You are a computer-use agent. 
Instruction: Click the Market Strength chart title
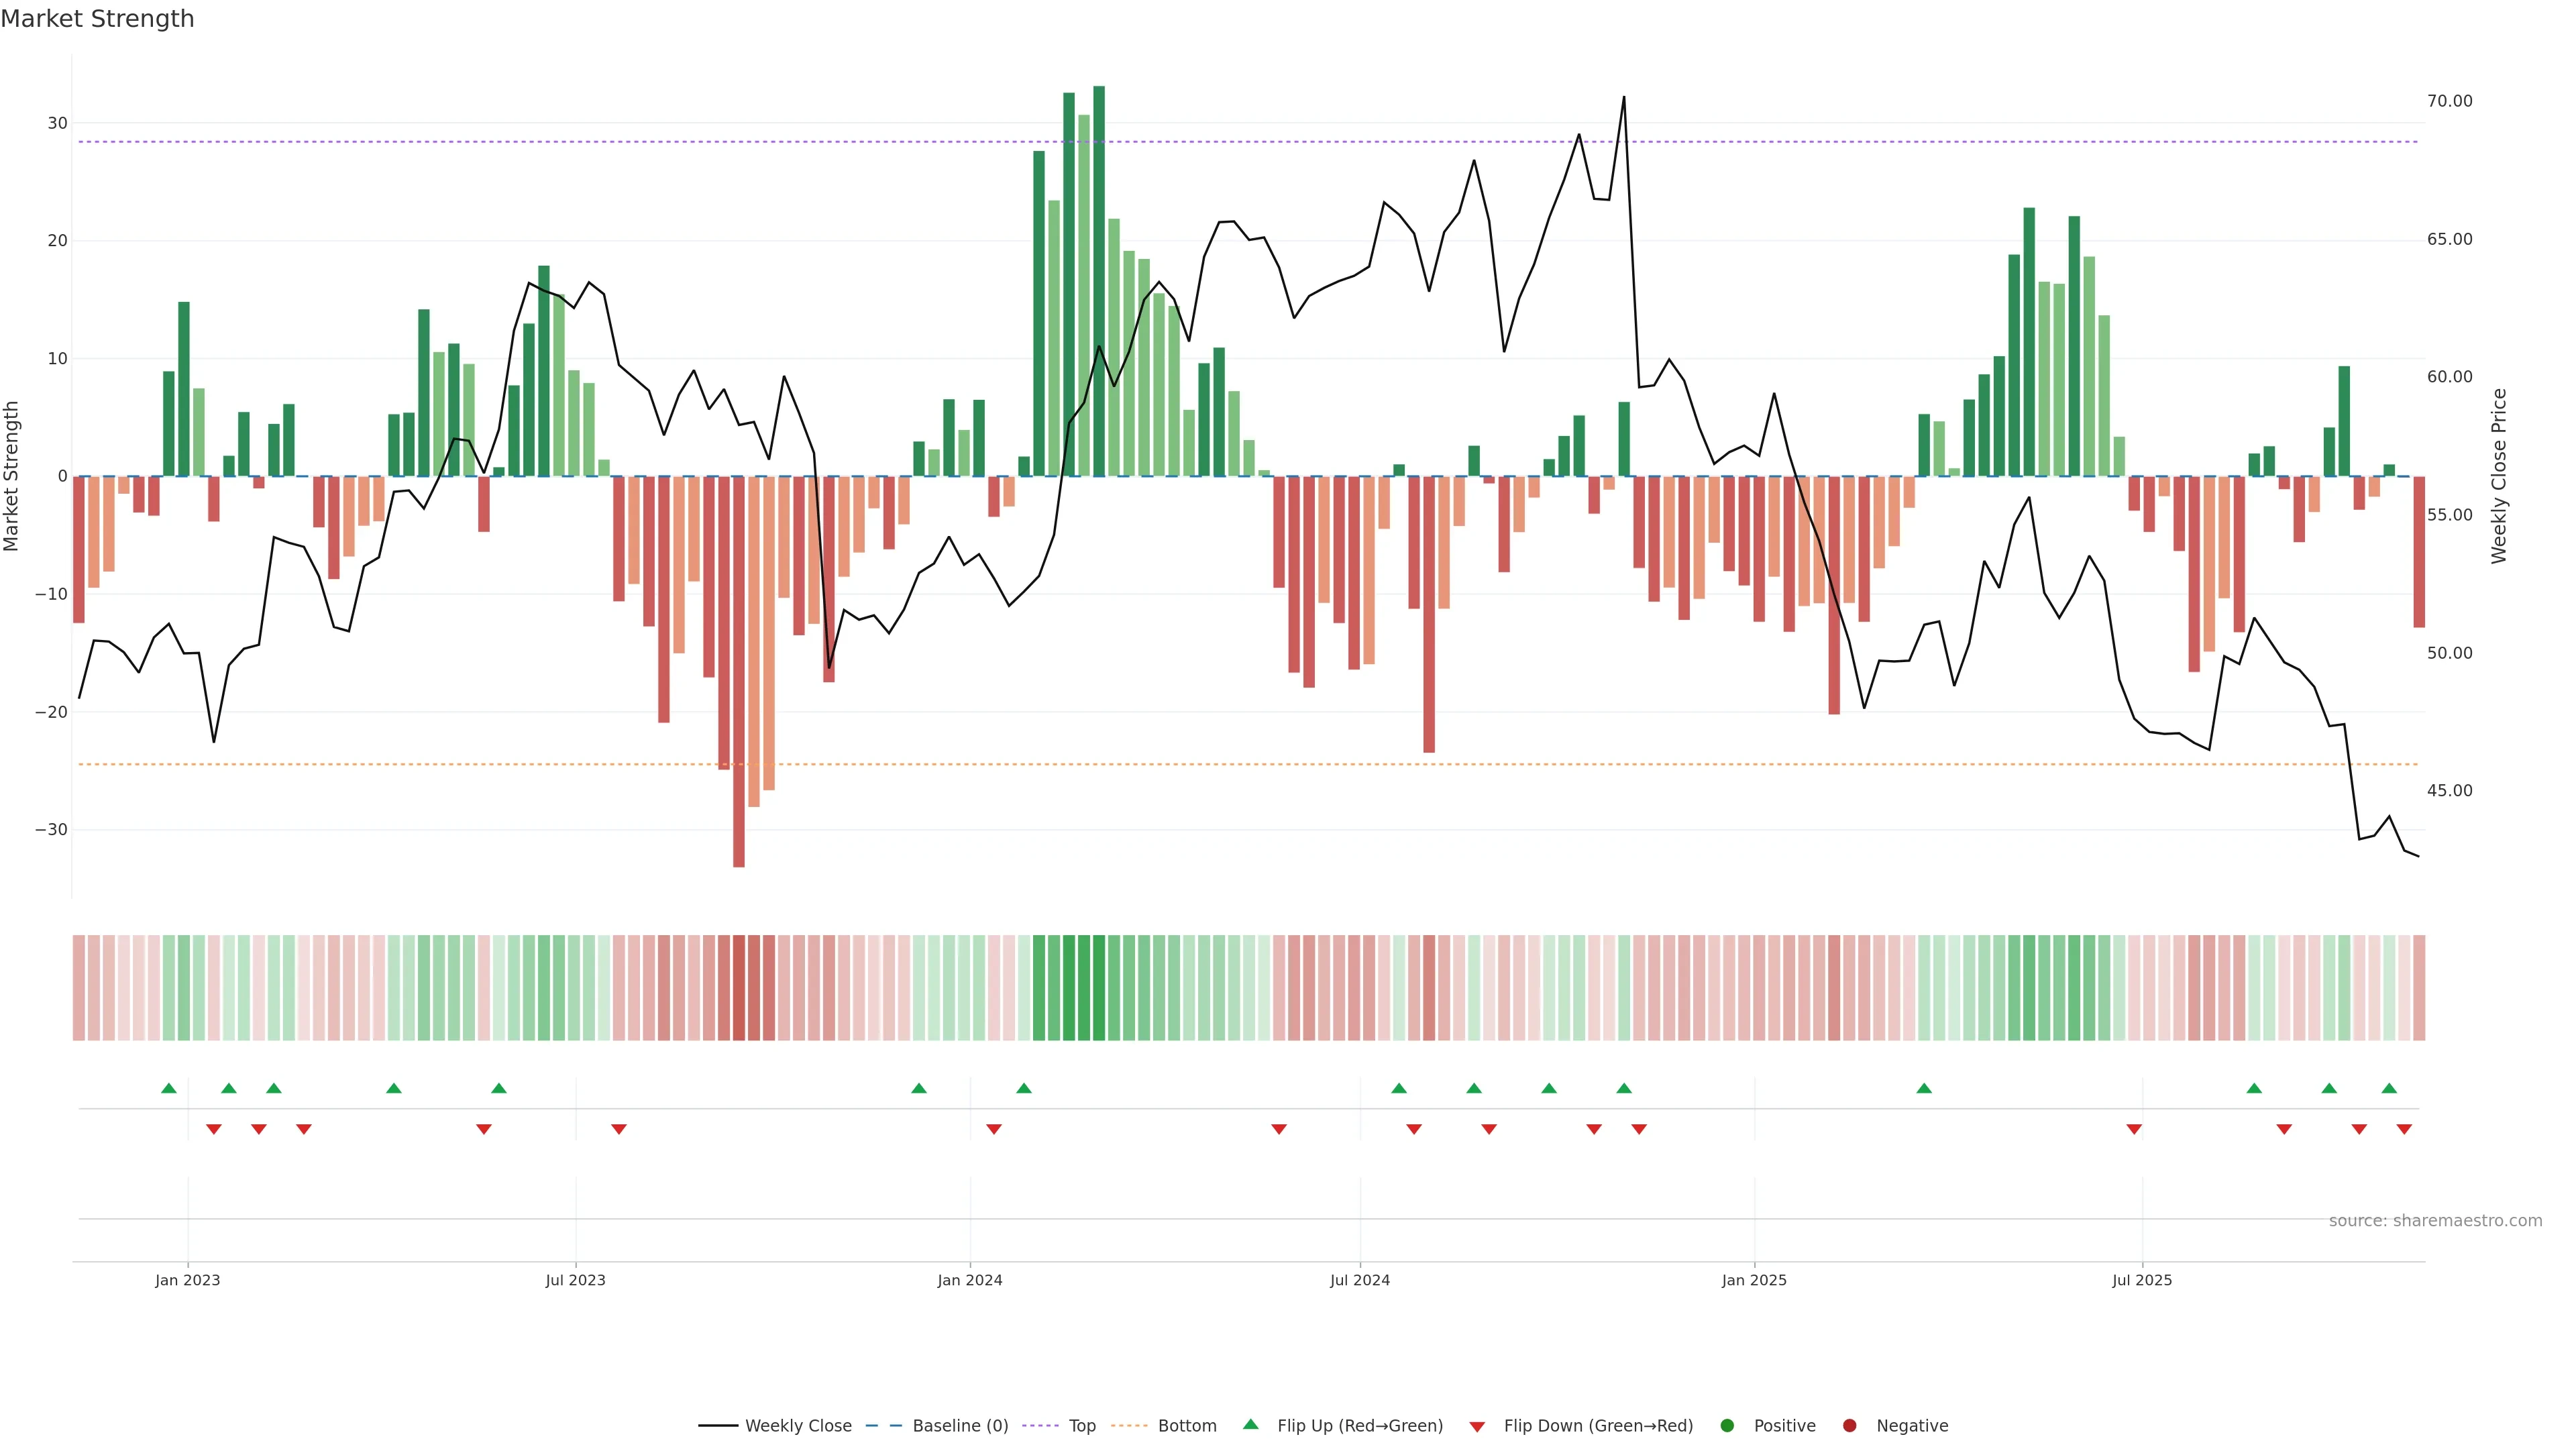point(97,19)
